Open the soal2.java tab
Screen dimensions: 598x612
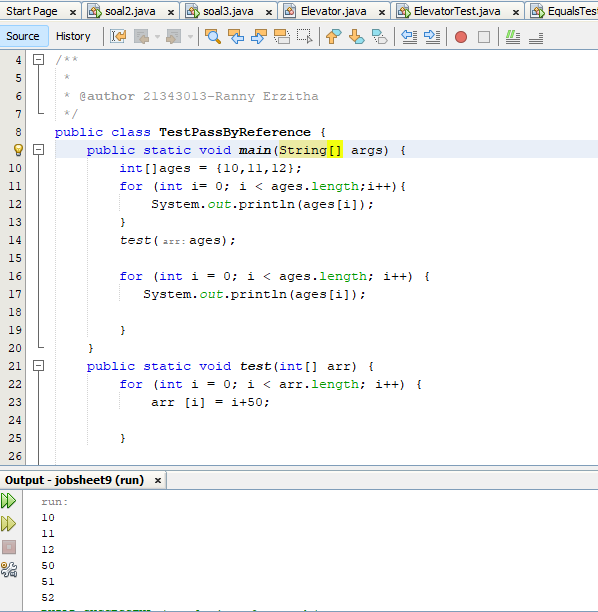[x=130, y=11]
